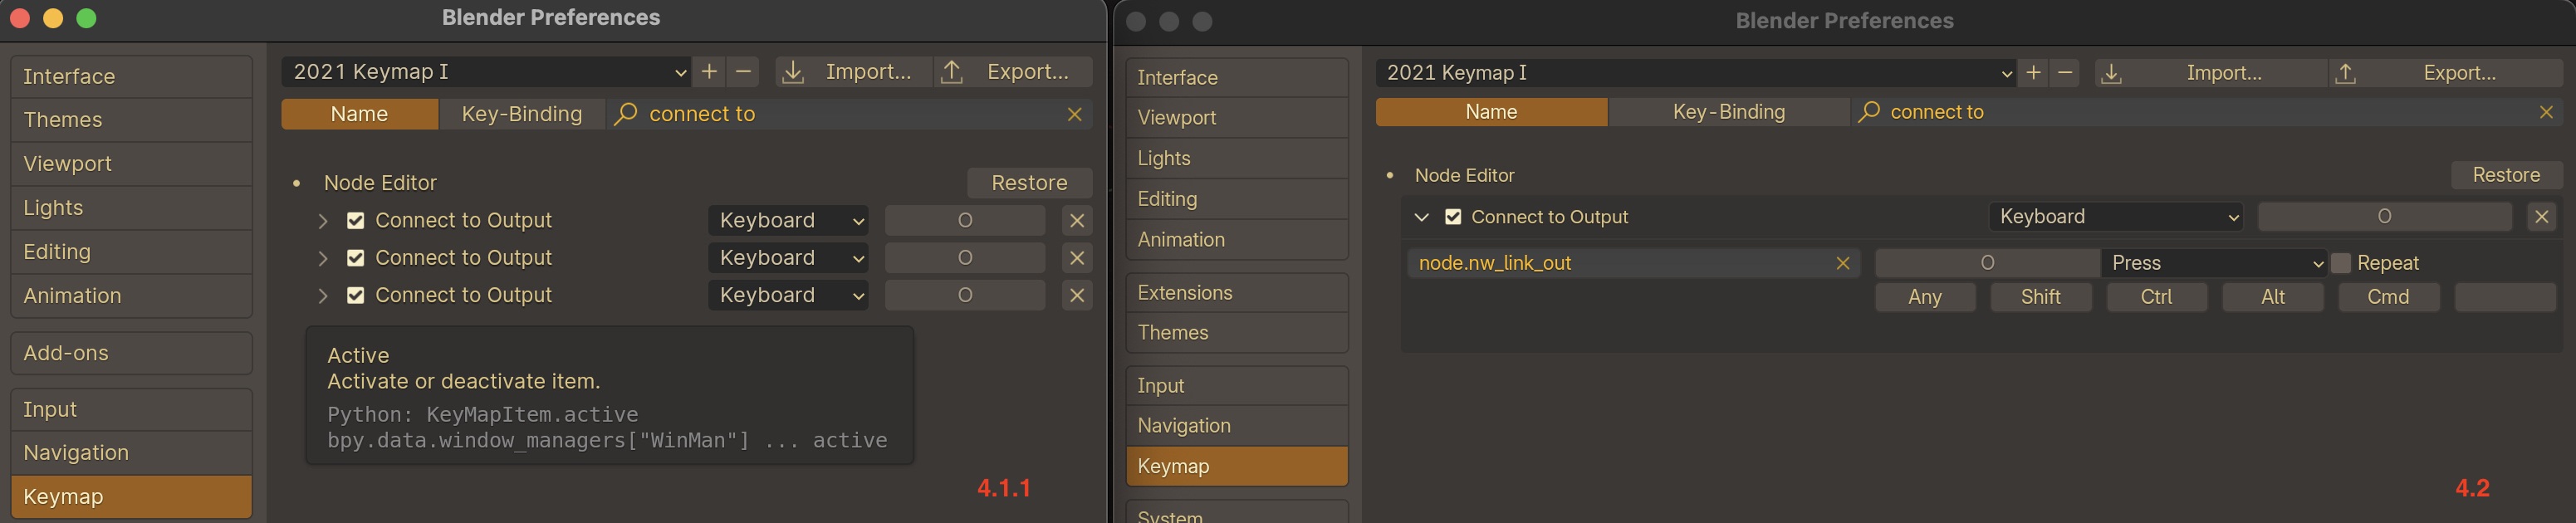Open Keymap section in right window

(1237, 467)
